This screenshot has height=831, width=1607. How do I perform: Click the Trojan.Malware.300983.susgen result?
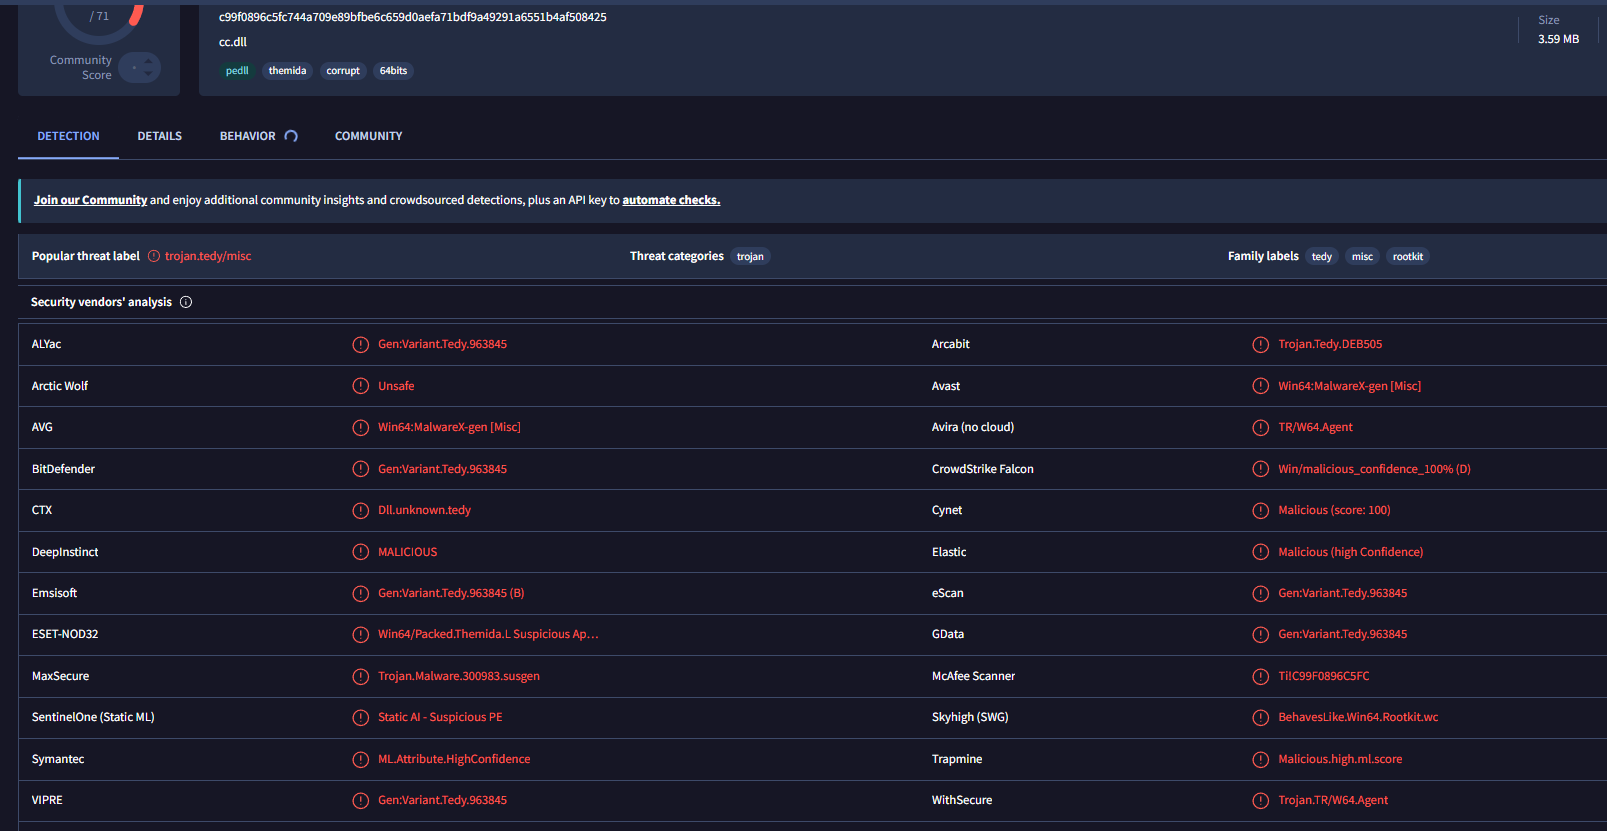pos(459,676)
